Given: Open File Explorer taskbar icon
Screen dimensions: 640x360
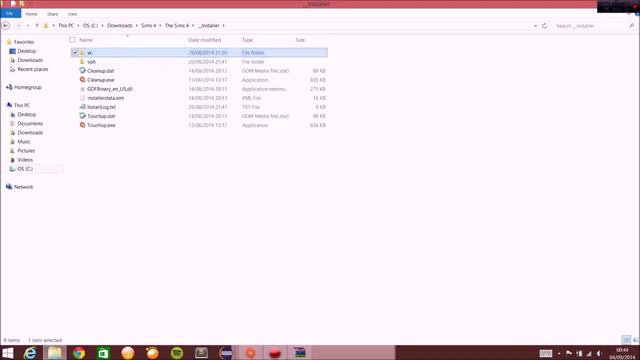Looking at the screenshot, I should tap(54, 353).
